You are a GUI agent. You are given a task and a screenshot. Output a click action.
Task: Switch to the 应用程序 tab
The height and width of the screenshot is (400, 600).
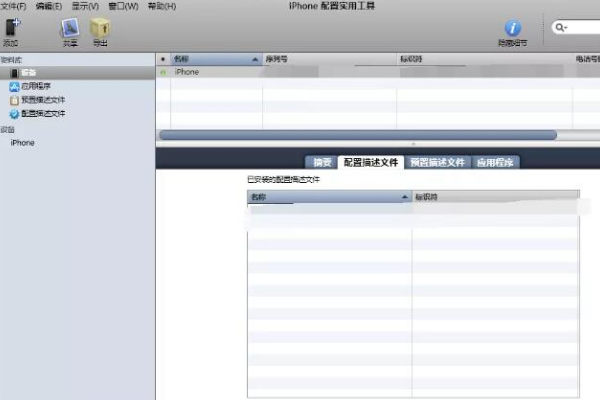pos(496,162)
